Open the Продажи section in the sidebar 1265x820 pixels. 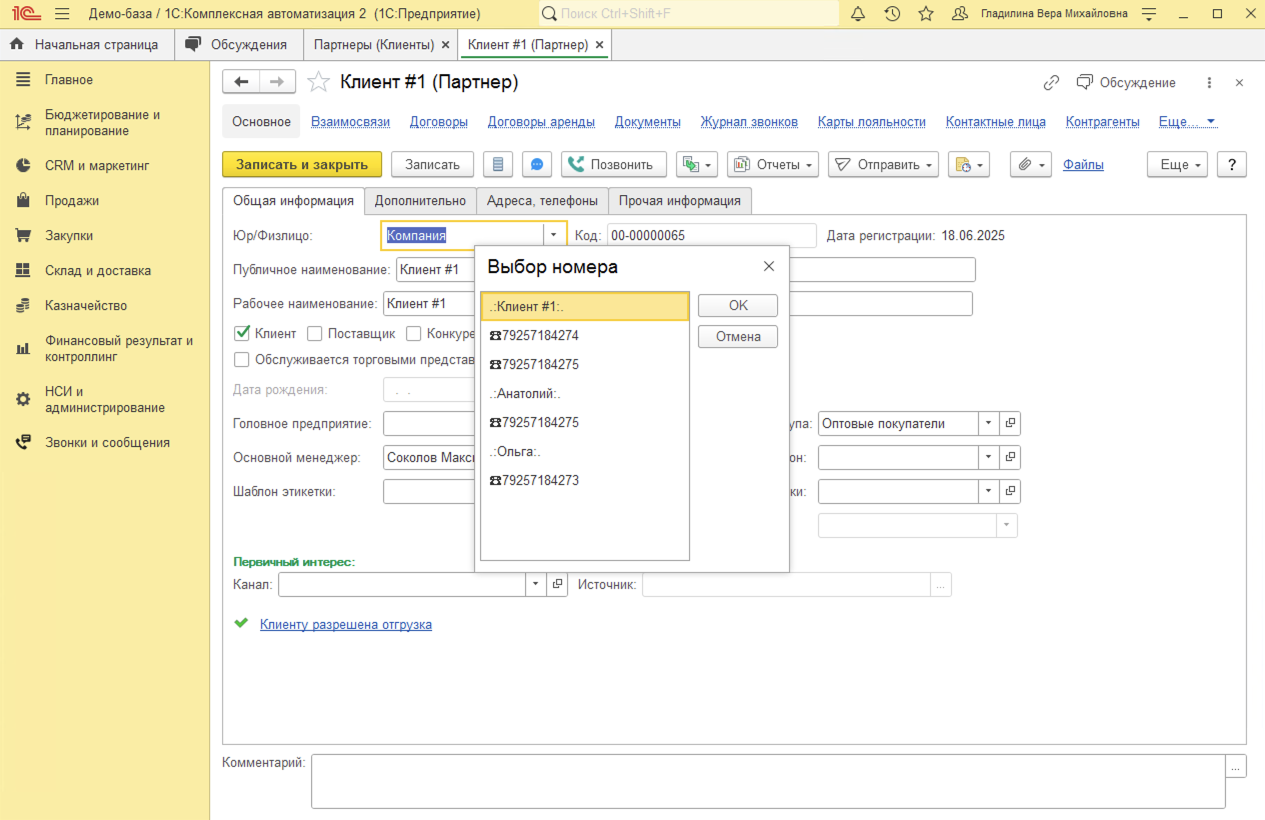[72, 201]
